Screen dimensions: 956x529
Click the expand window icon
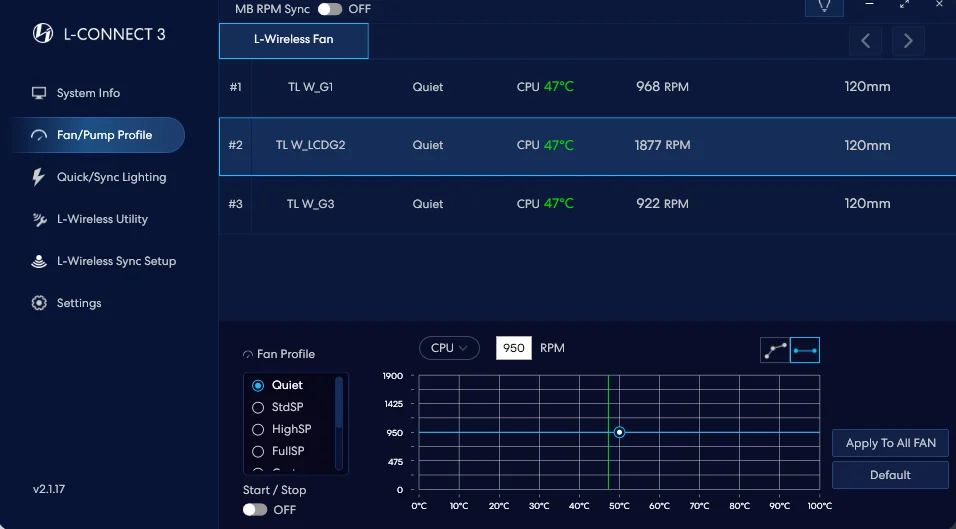coord(904,4)
